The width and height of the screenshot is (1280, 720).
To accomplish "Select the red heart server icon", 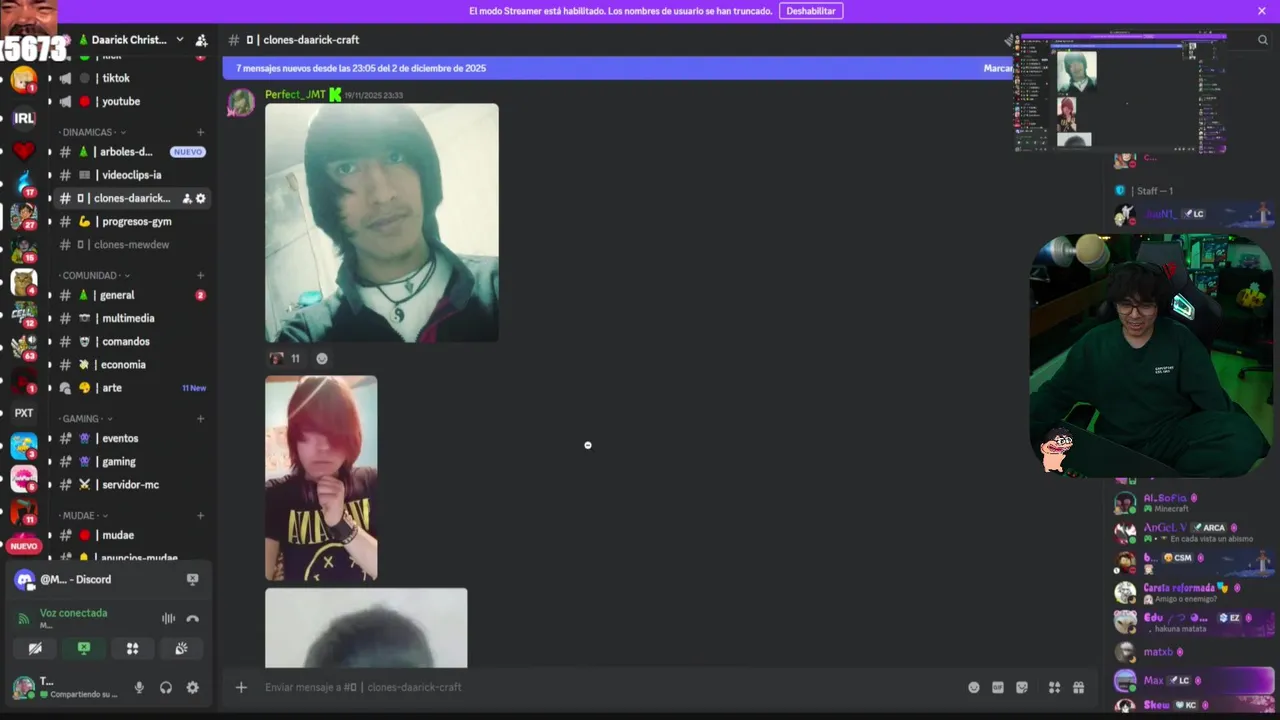I will click(x=24, y=151).
